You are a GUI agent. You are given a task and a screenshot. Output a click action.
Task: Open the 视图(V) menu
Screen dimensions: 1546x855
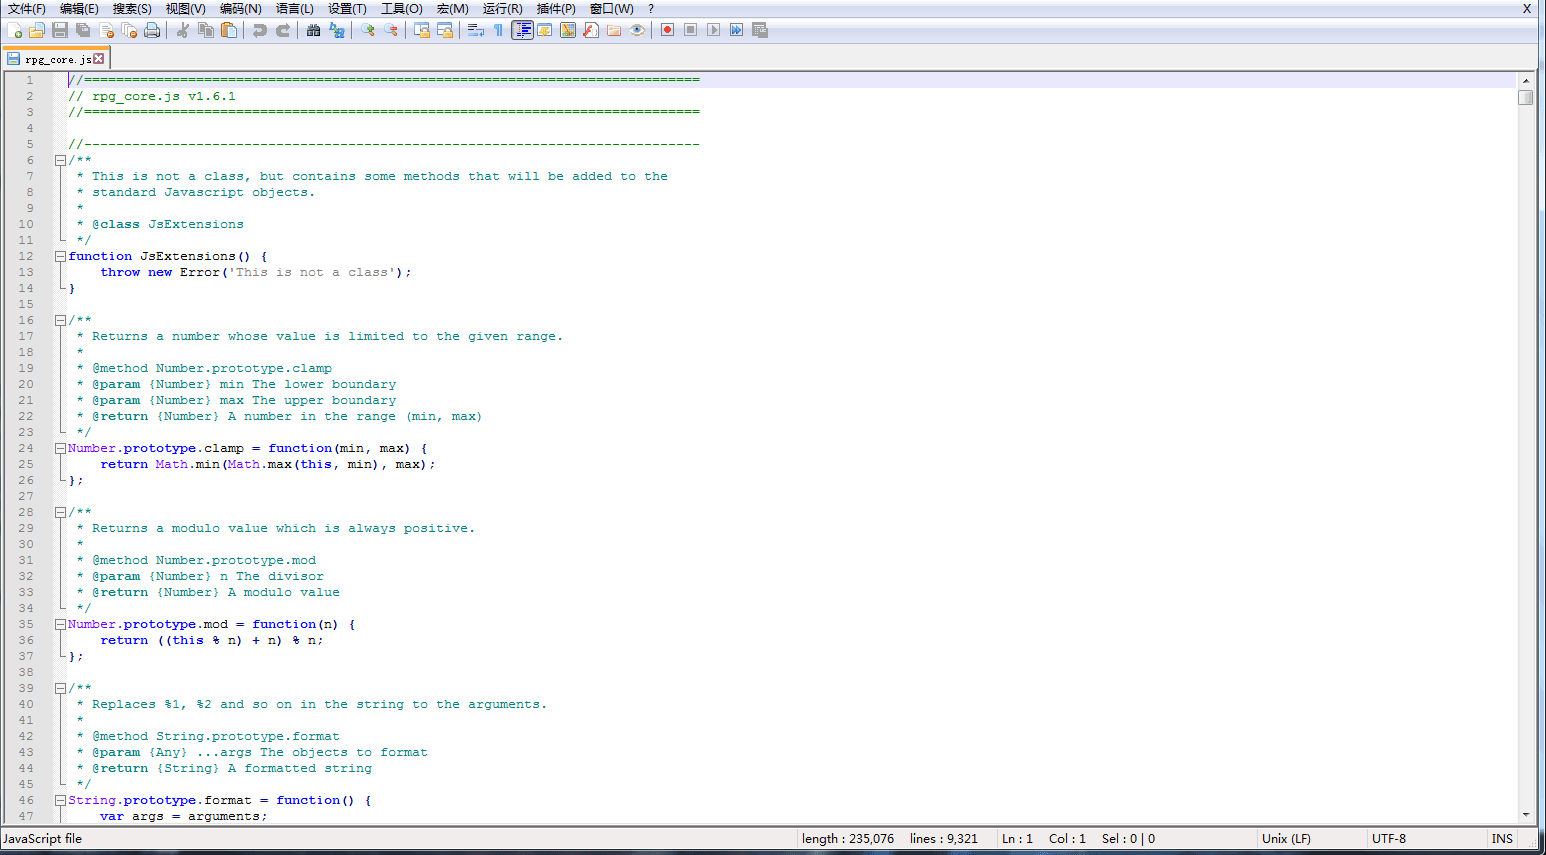tap(186, 9)
